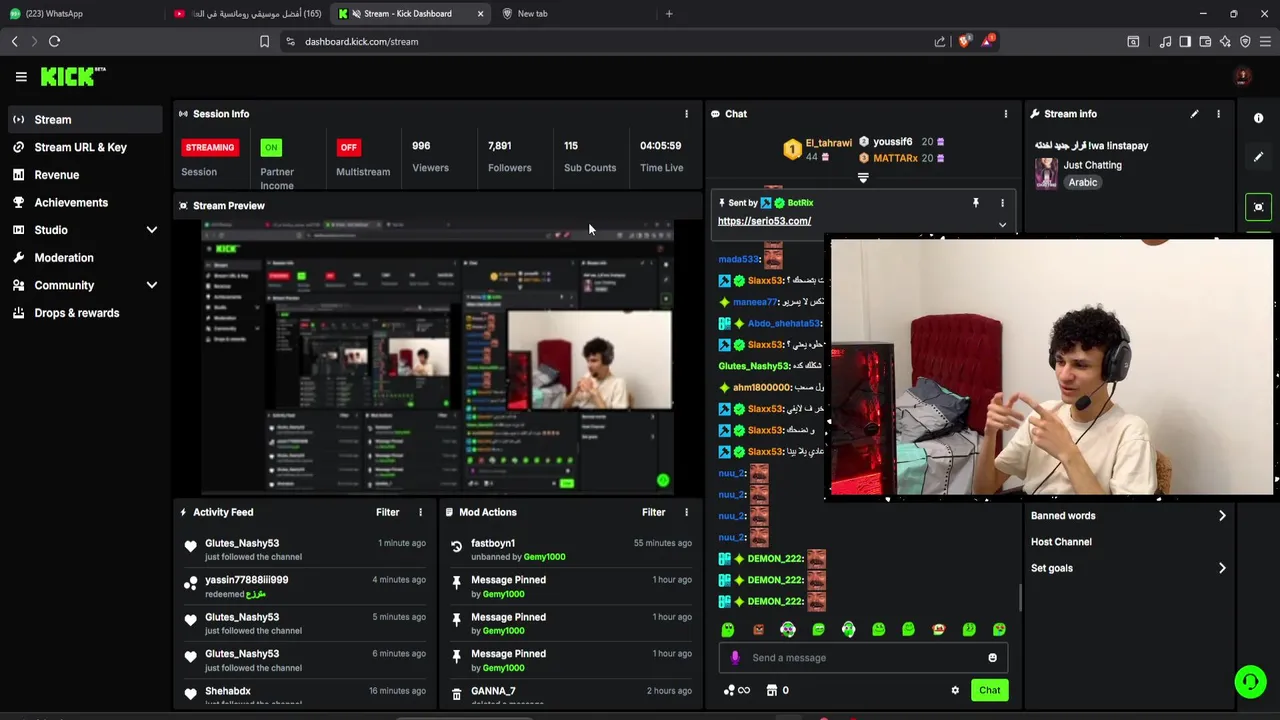
Task: Open a new browser tab with plus
Action: (669, 14)
